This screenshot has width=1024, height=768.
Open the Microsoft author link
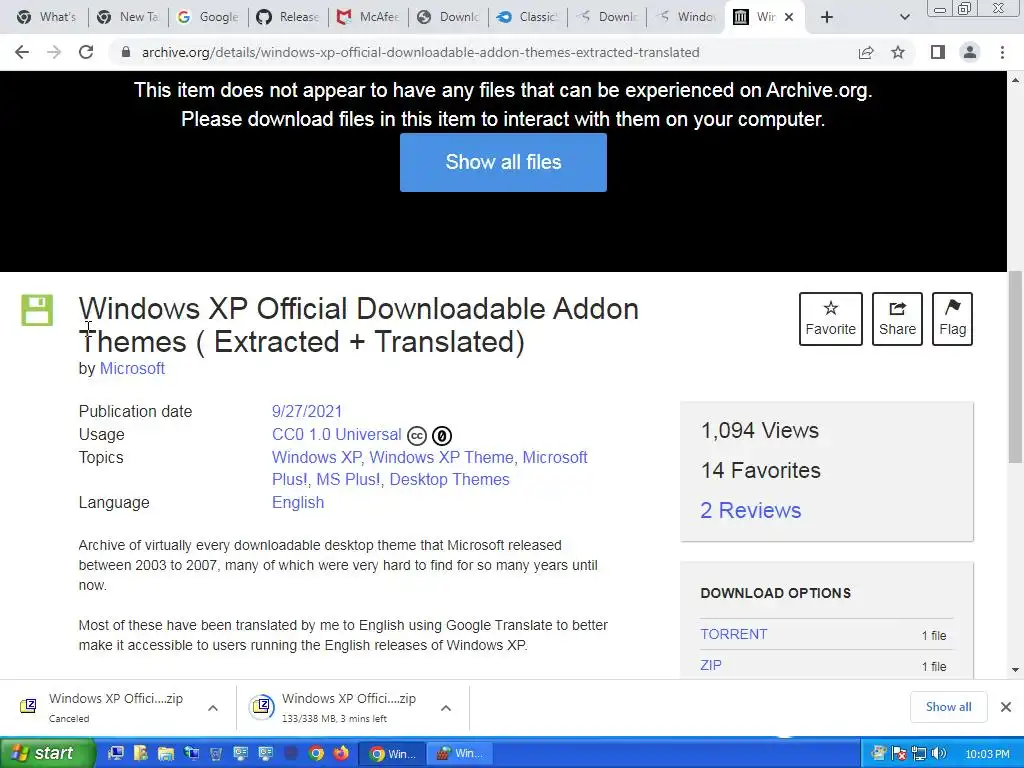click(132, 368)
